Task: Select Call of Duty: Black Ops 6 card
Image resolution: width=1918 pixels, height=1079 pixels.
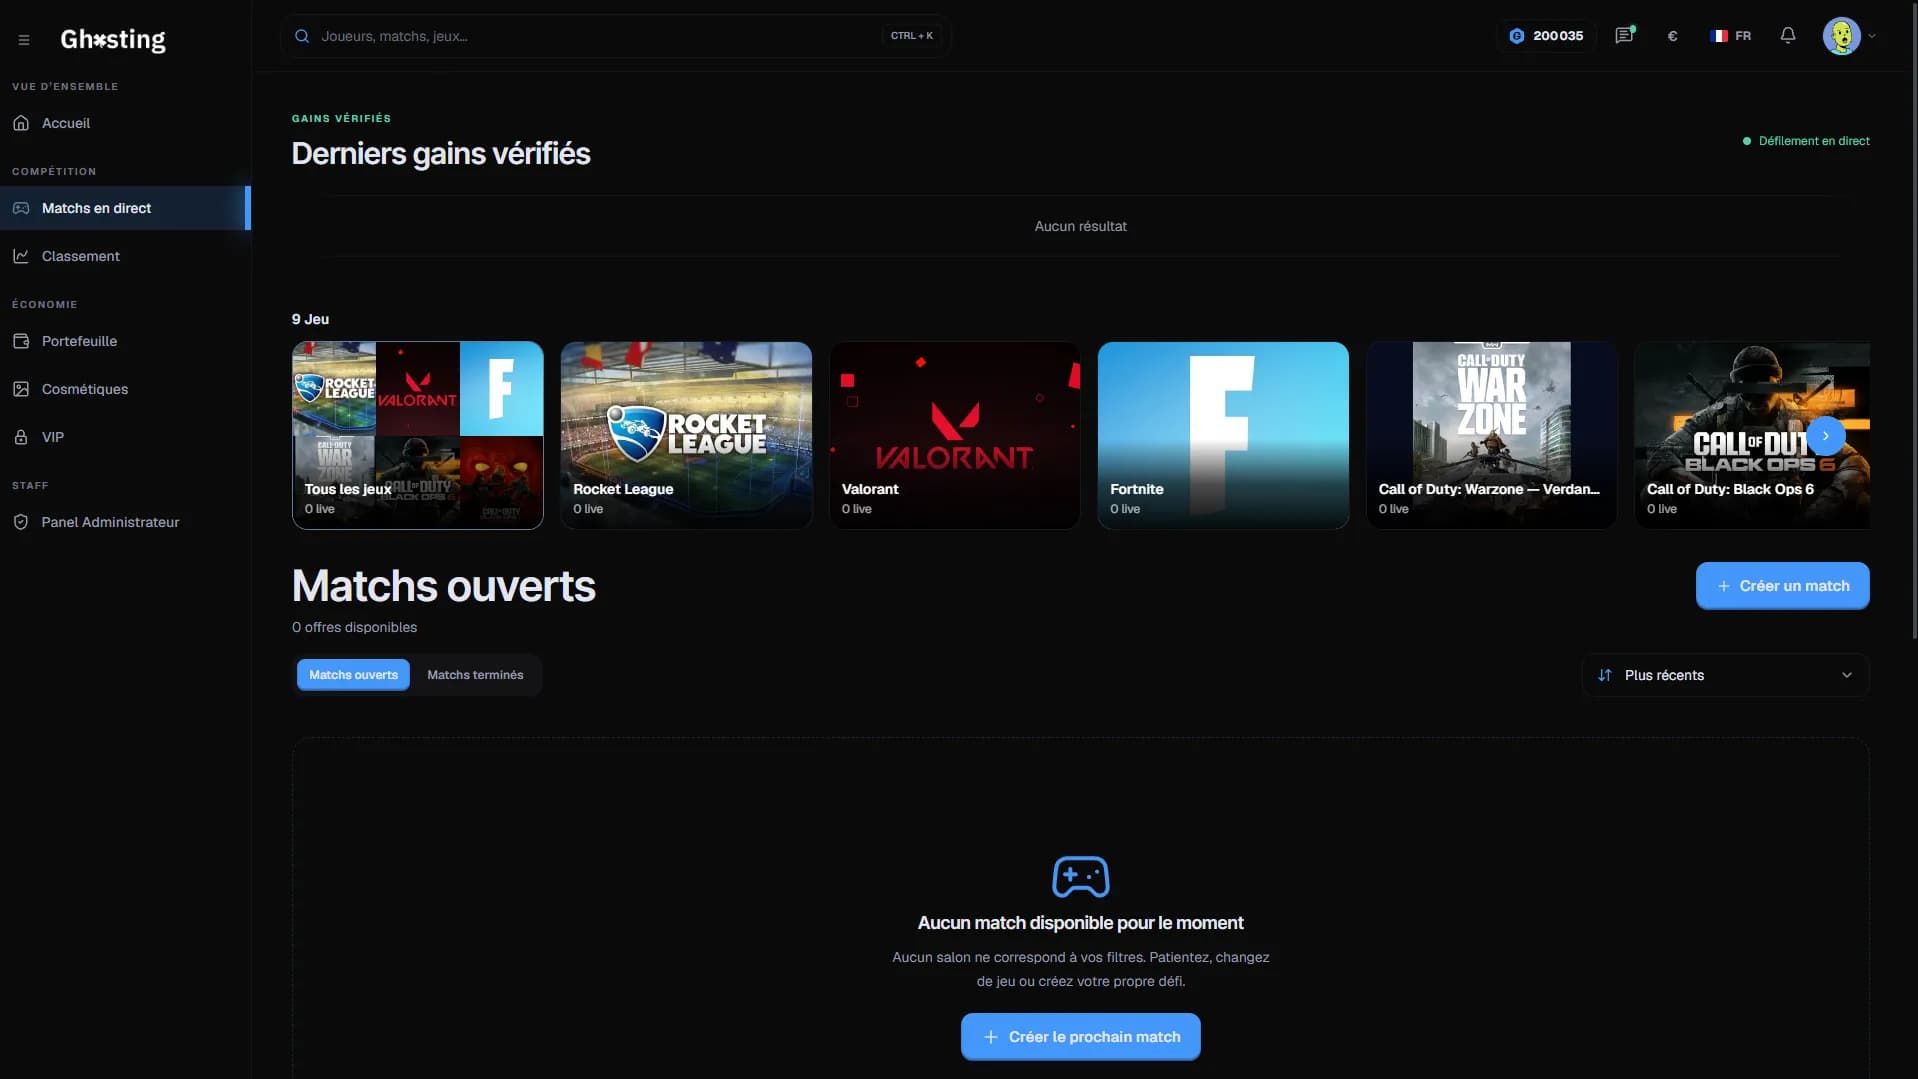Action: pos(1752,435)
